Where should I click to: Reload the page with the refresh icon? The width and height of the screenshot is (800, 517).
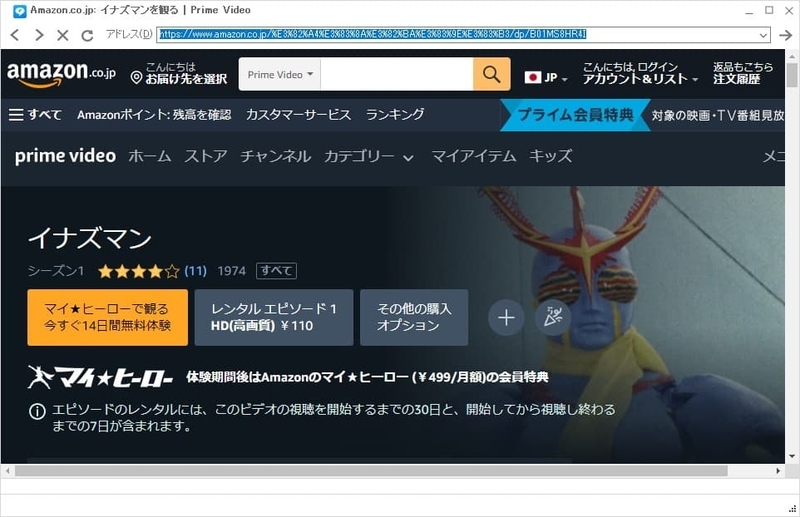point(87,35)
